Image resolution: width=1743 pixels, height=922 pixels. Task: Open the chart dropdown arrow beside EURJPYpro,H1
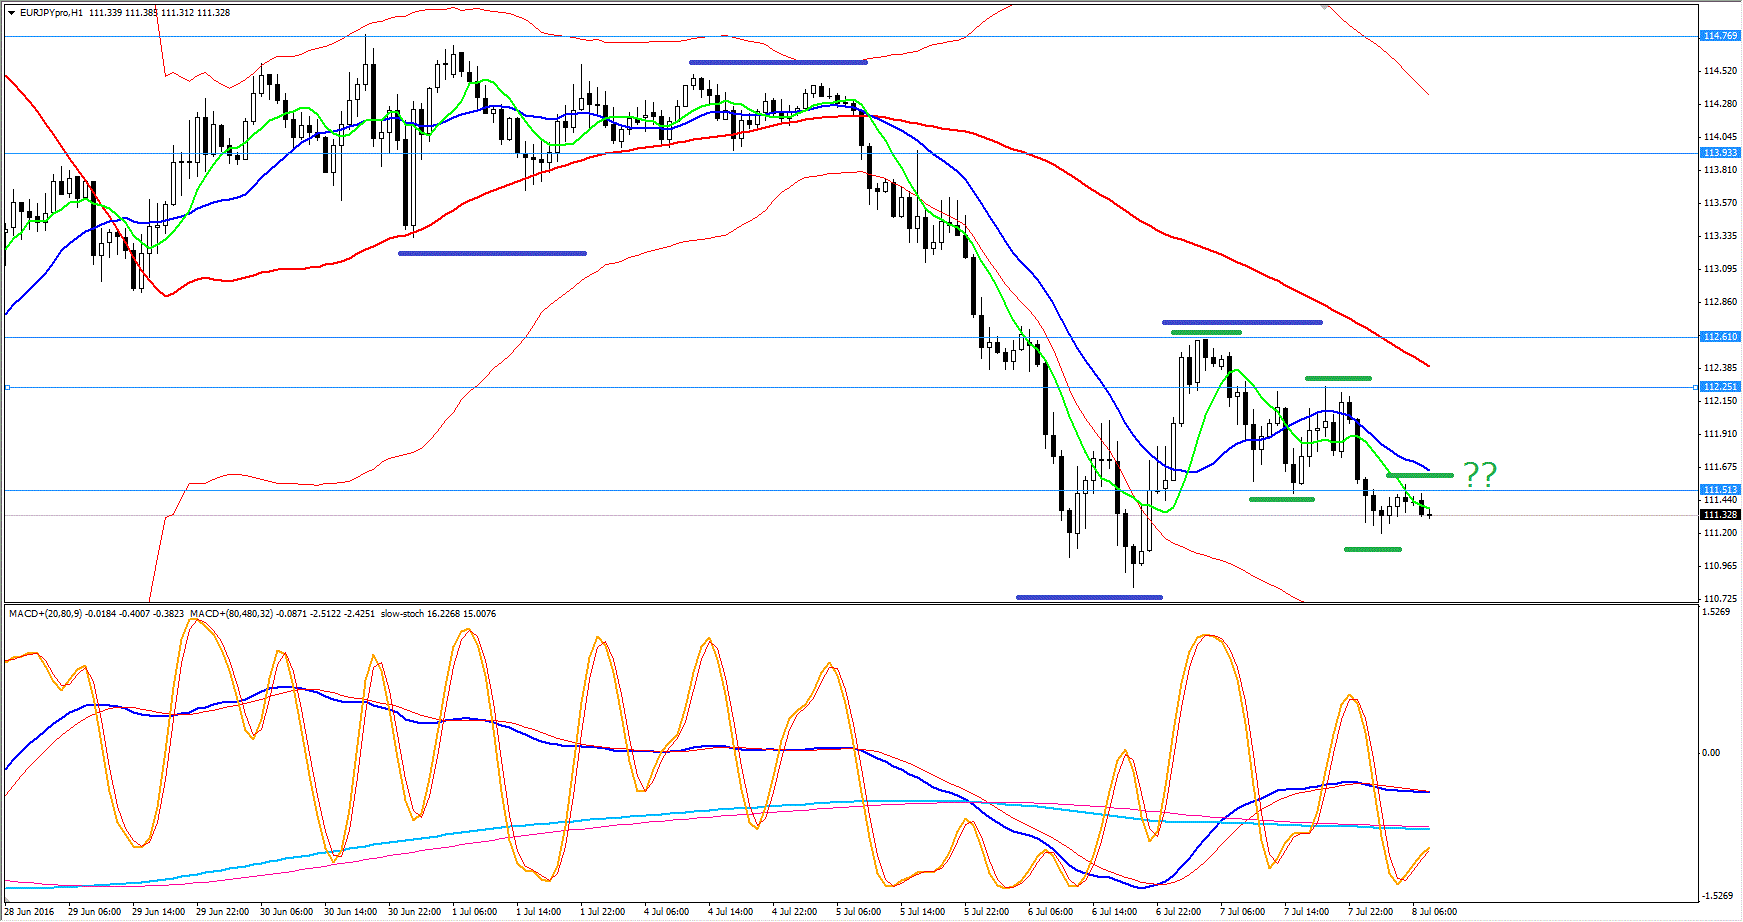[x=11, y=13]
